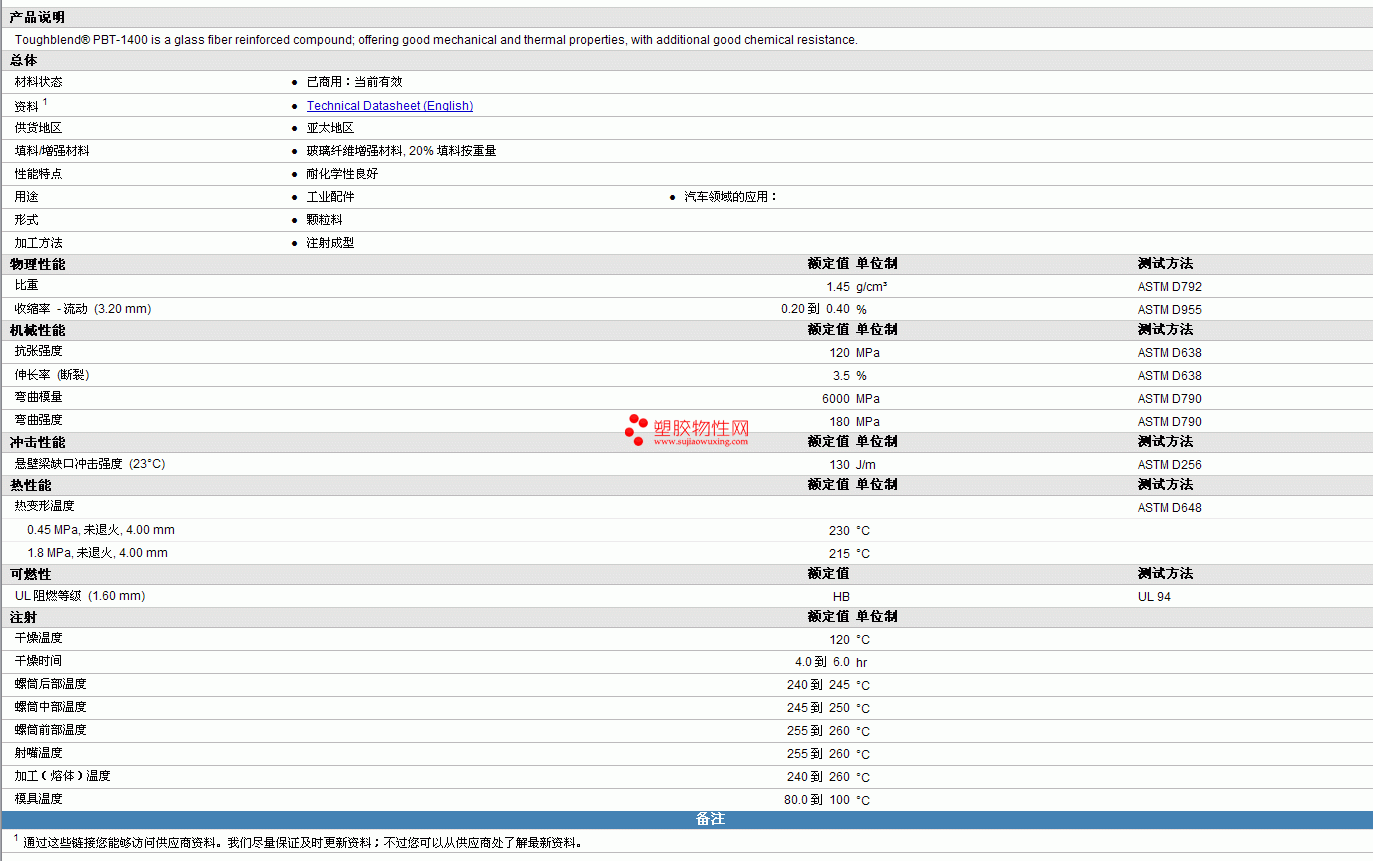Image resolution: width=1373 pixels, height=861 pixels.
Task: Click the footnote text about supplier links
Action: pyautogui.click(x=302, y=843)
